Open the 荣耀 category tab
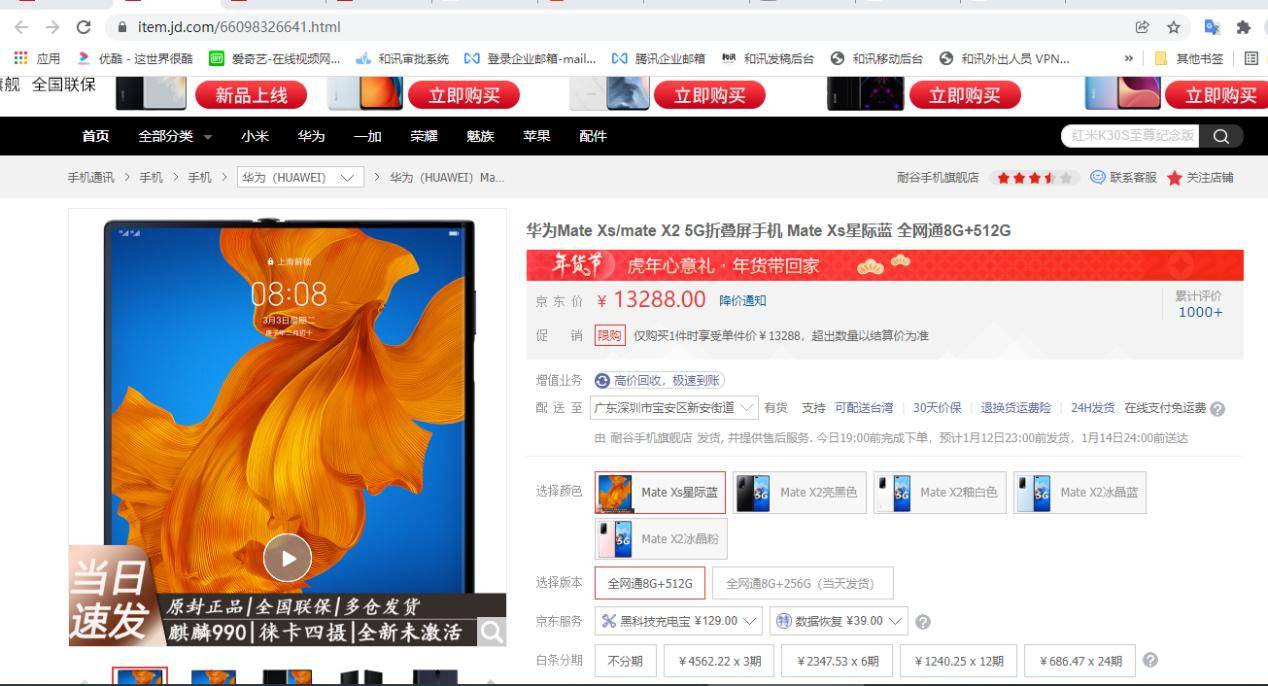 [x=424, y=136]
